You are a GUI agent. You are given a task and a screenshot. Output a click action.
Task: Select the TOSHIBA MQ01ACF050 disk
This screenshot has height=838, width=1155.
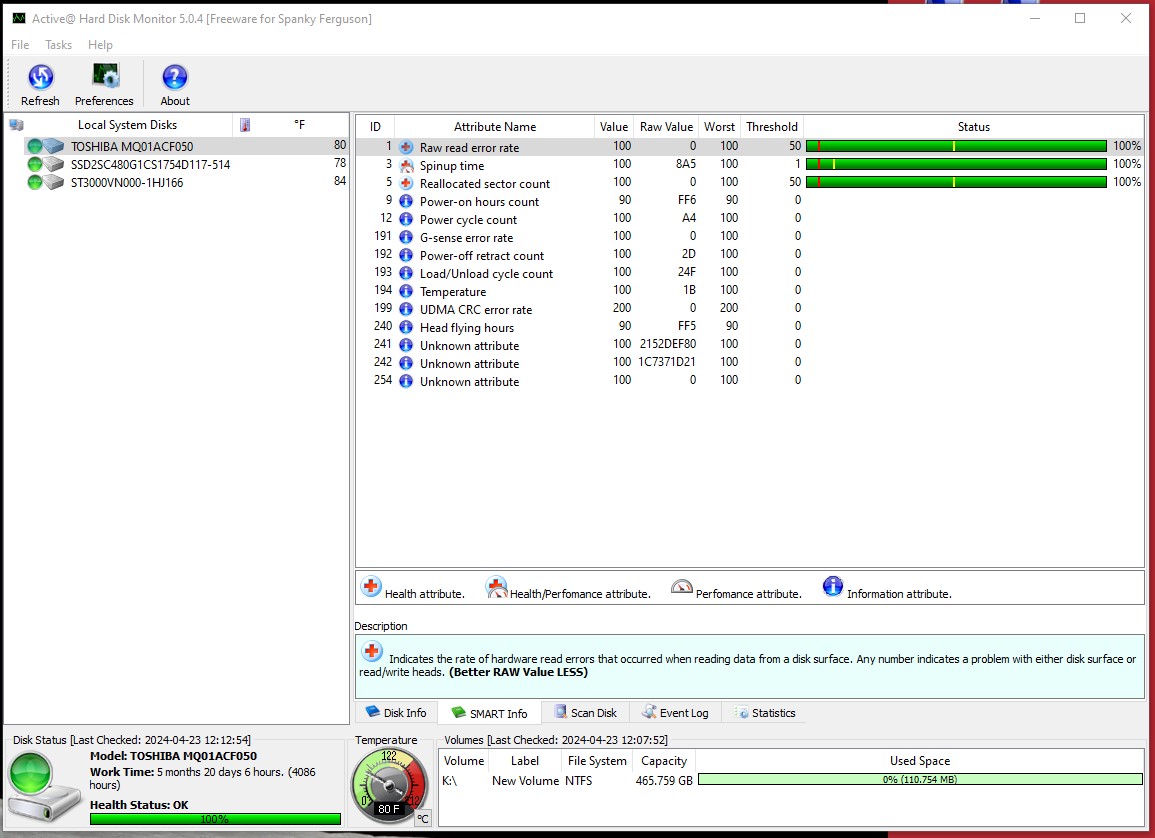tap(132, 146)
